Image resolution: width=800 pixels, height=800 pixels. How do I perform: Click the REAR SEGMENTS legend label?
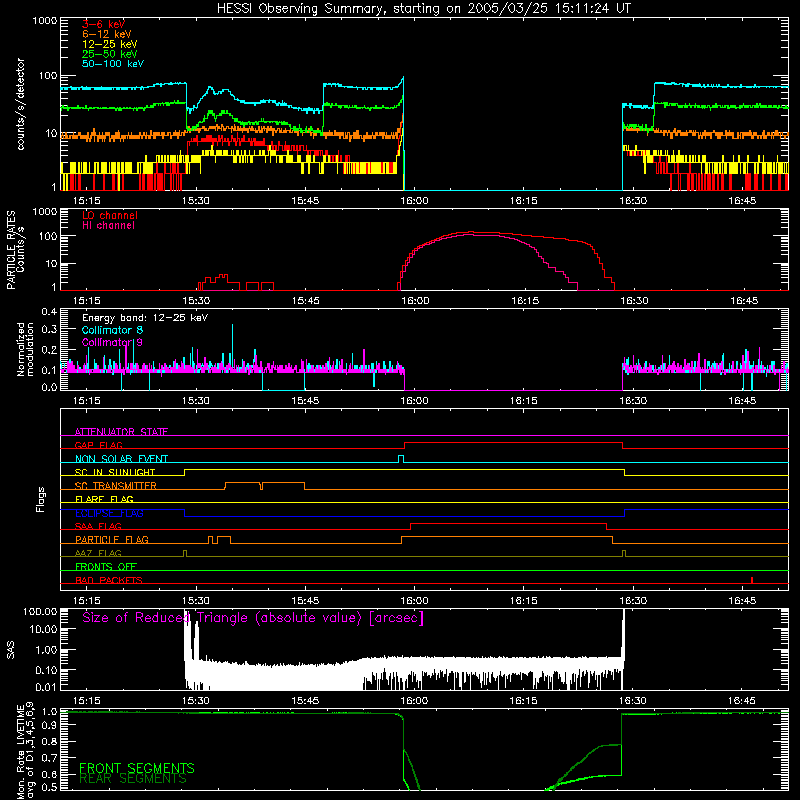coord(133,779)
